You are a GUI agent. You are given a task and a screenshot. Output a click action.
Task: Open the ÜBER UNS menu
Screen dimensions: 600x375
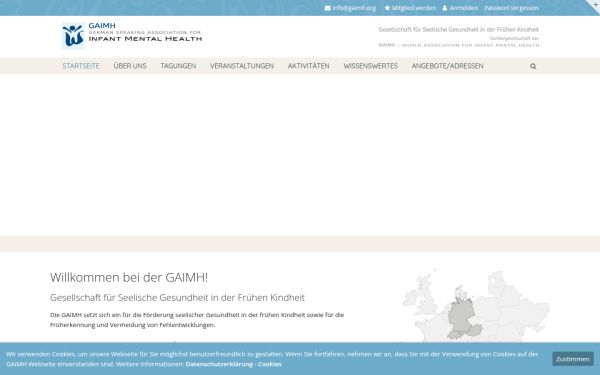coord(130,66)
